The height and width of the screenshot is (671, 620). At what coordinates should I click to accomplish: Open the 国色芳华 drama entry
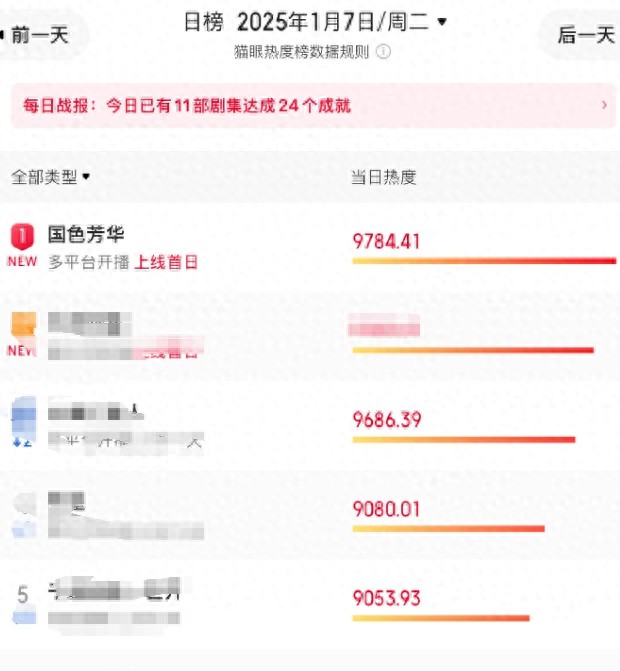click(86, 236)
